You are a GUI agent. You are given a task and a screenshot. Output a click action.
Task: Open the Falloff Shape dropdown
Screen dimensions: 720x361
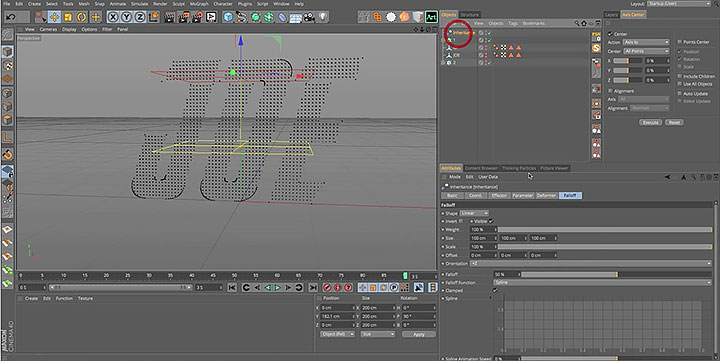[x=474, y=213]
